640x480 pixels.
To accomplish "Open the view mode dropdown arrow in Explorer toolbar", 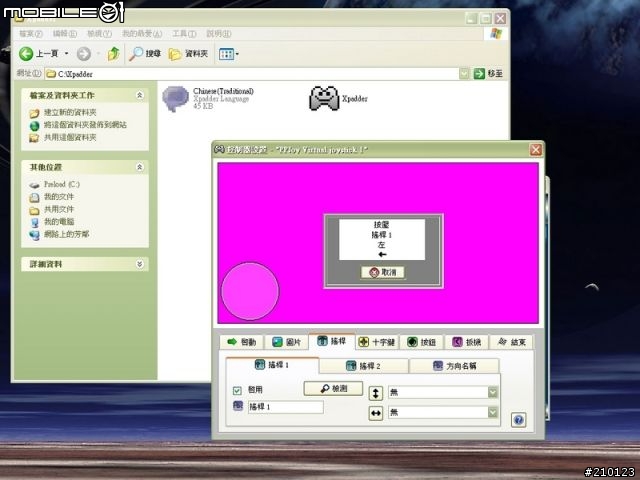I will (237, 53).
